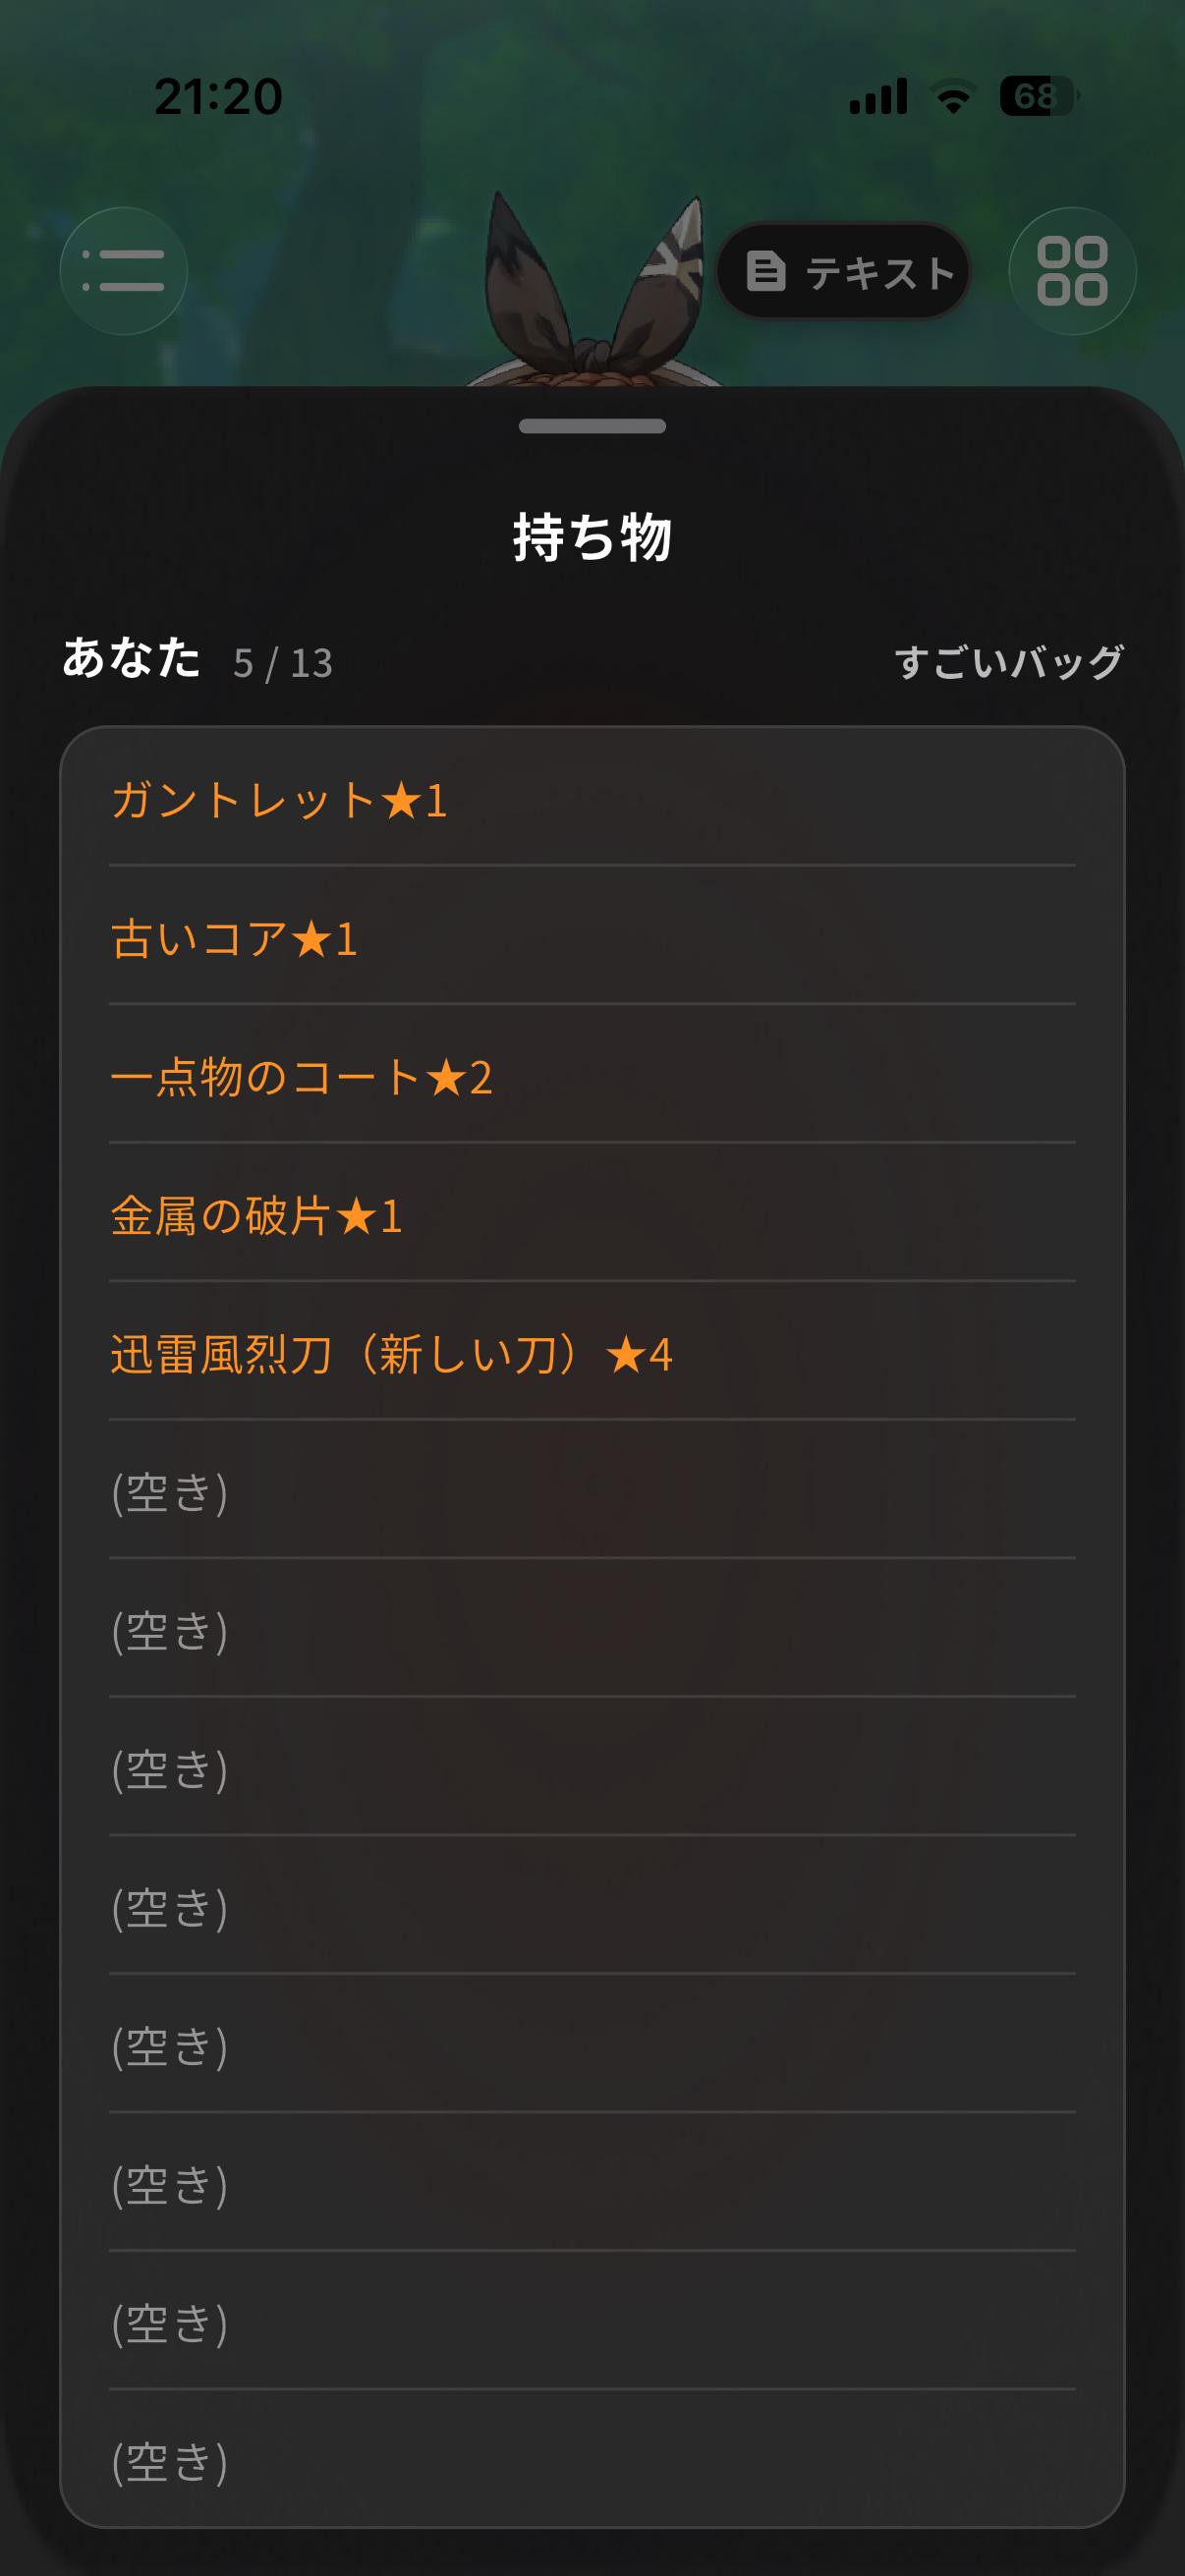The height and width of the screenshot is (2576, 1185).
Task: Tap the 5 / 13 capacity counter
Action: coord(283,663)
